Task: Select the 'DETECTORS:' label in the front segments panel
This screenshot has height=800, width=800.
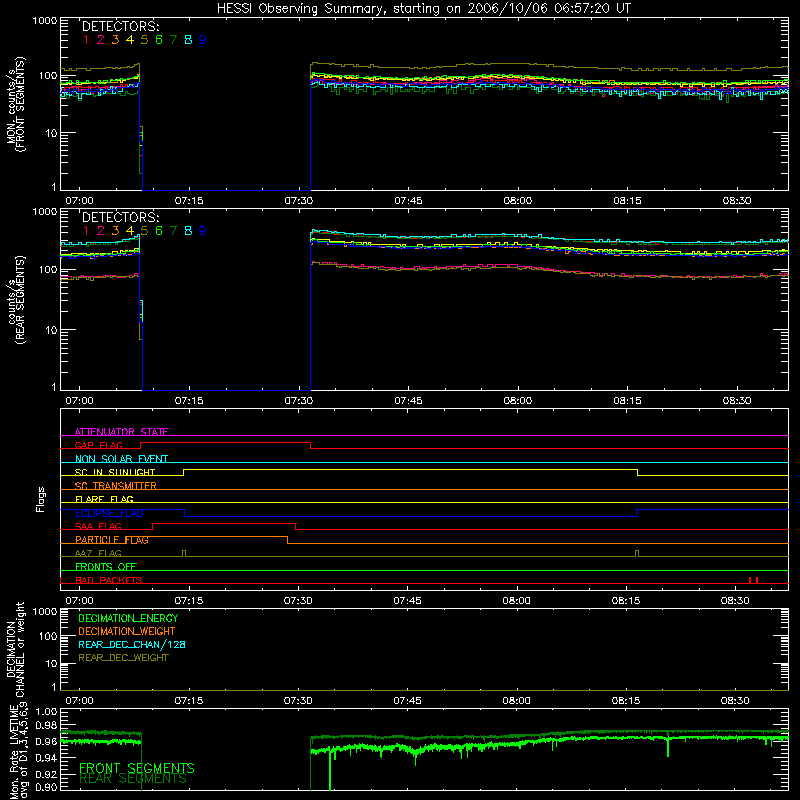Action: (121, 27)
